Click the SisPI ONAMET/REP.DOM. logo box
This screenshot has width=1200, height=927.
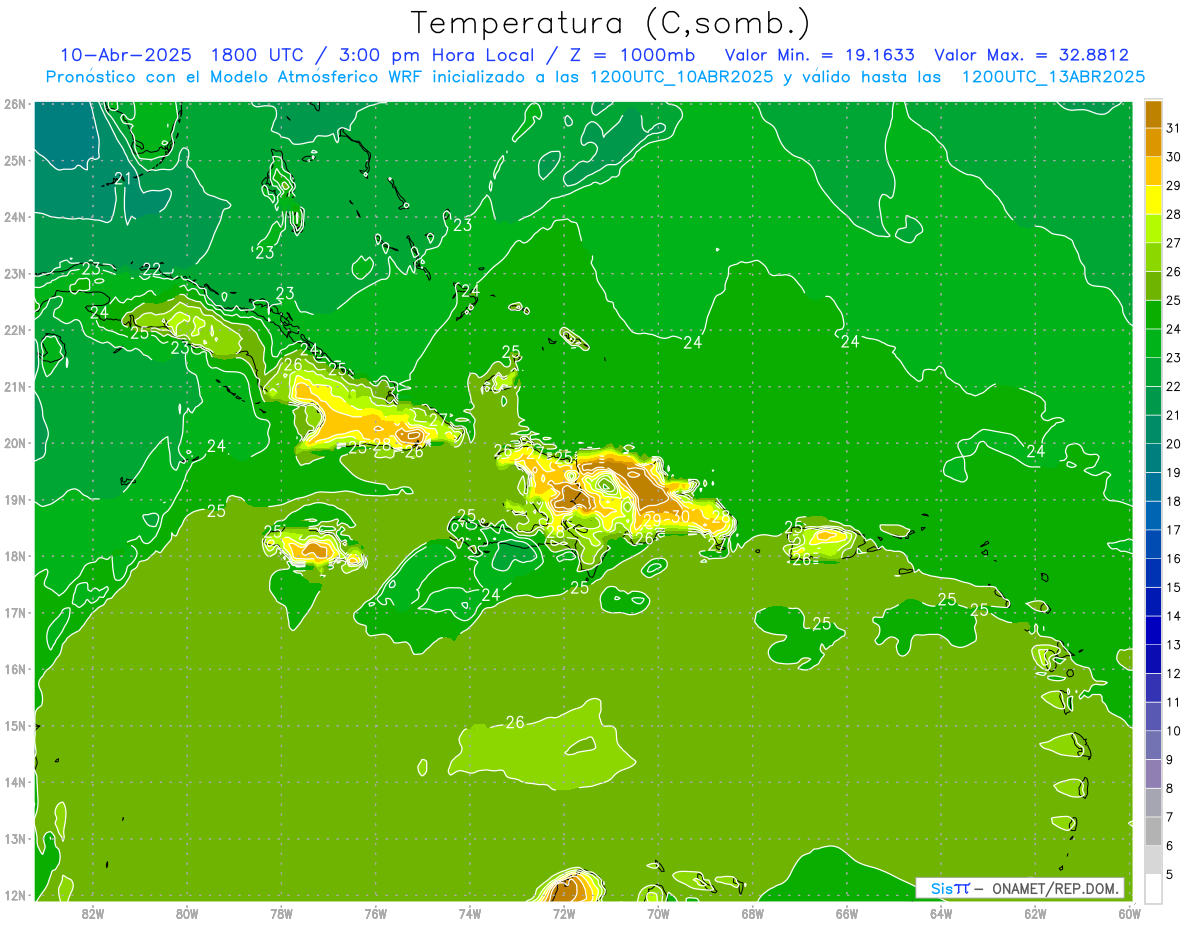1019,888
